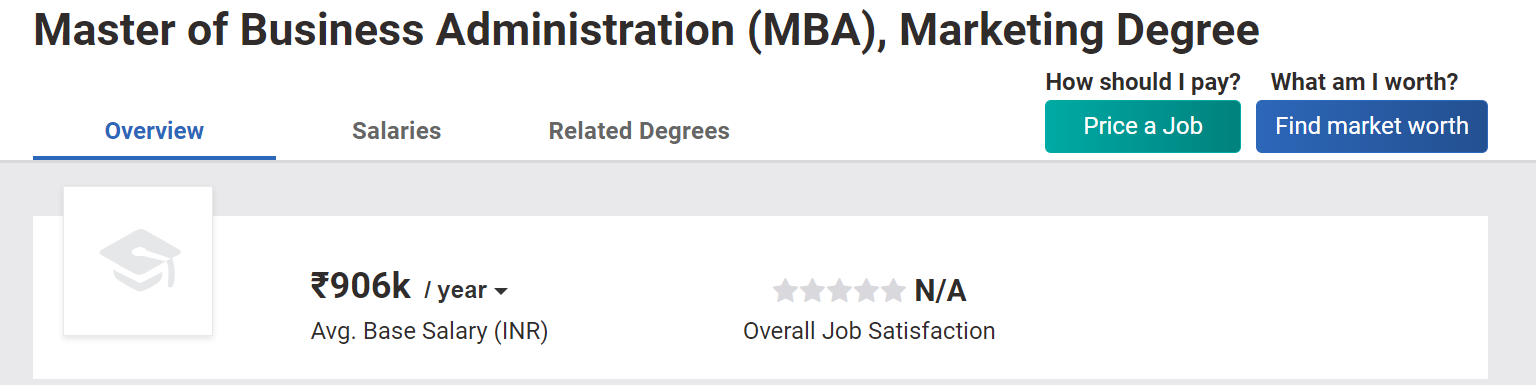Click the third gray rating star
Viewport: 1536px width, 385px height.
(840, 291)
